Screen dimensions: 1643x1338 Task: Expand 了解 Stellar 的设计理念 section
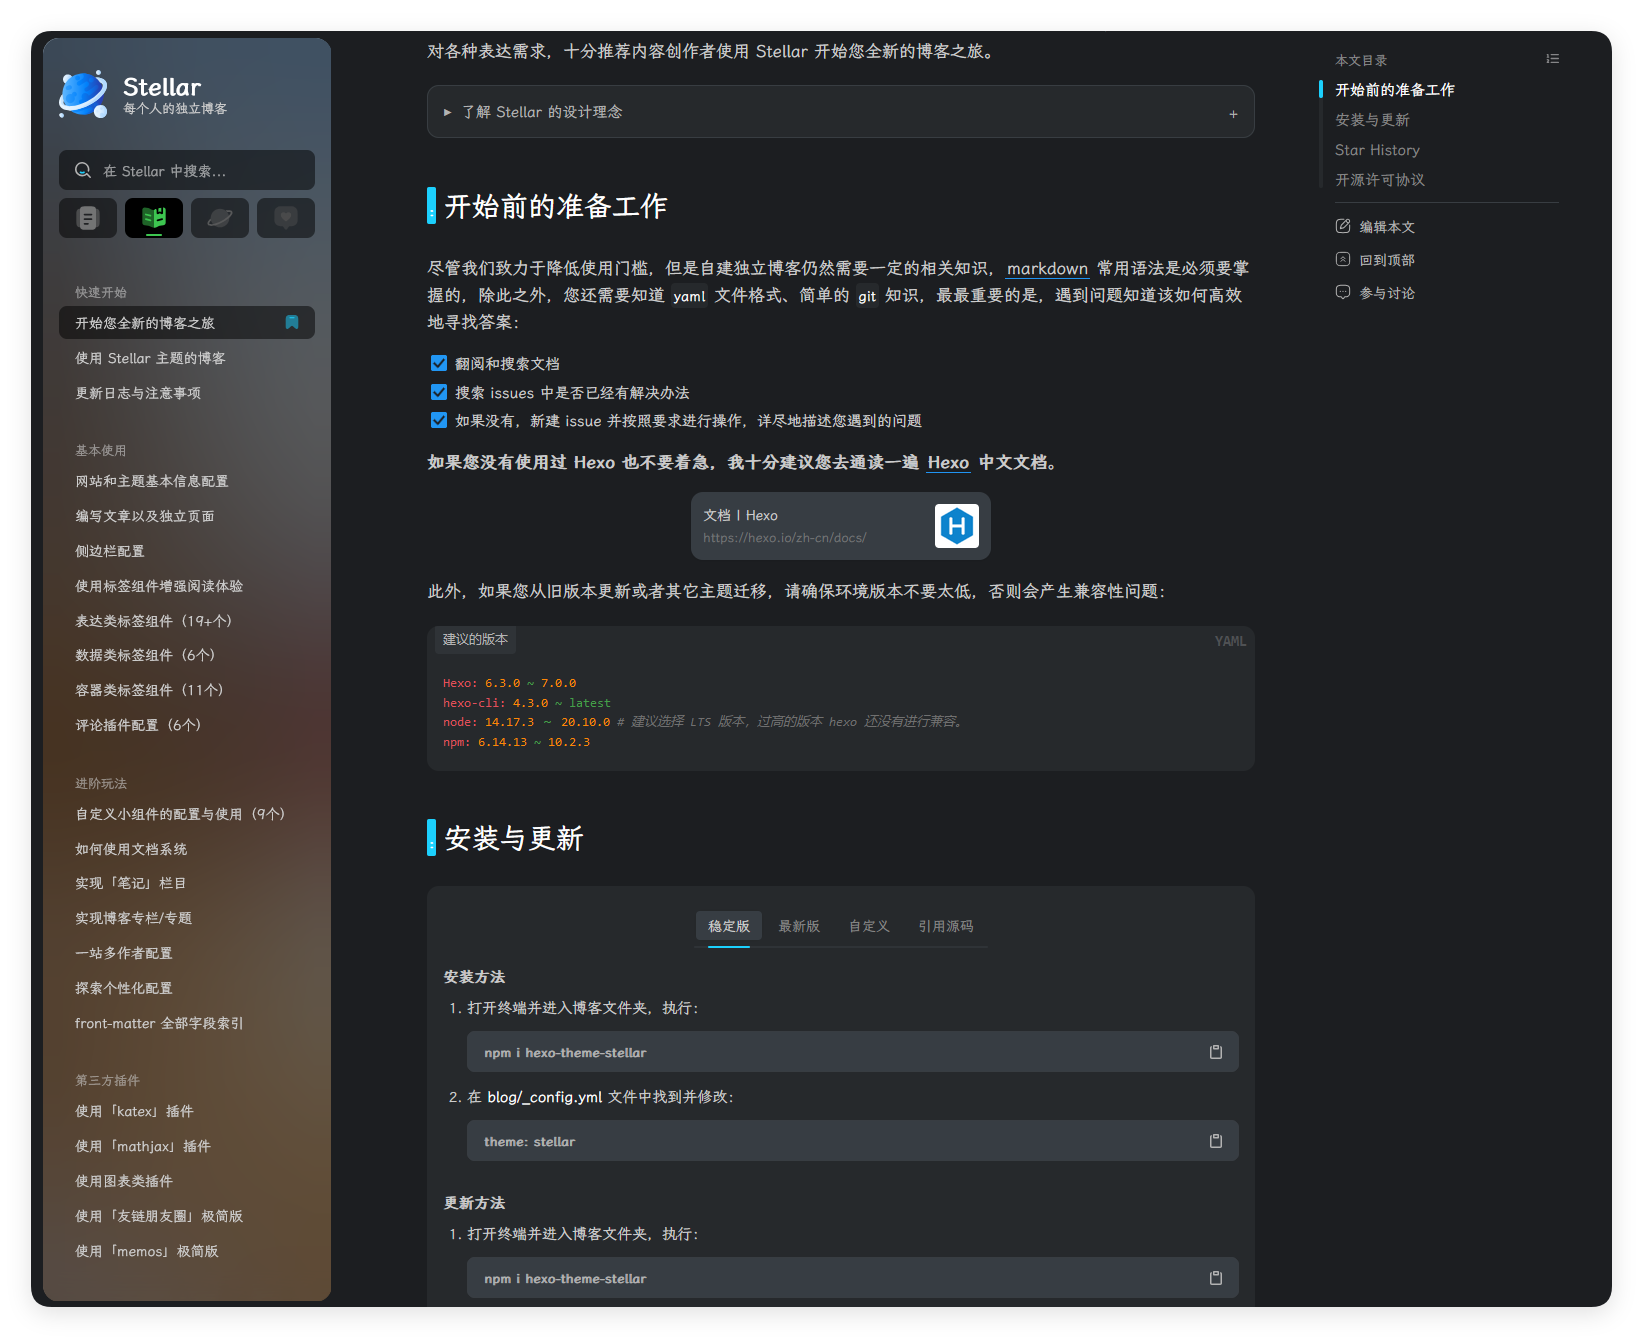[541, 112]
